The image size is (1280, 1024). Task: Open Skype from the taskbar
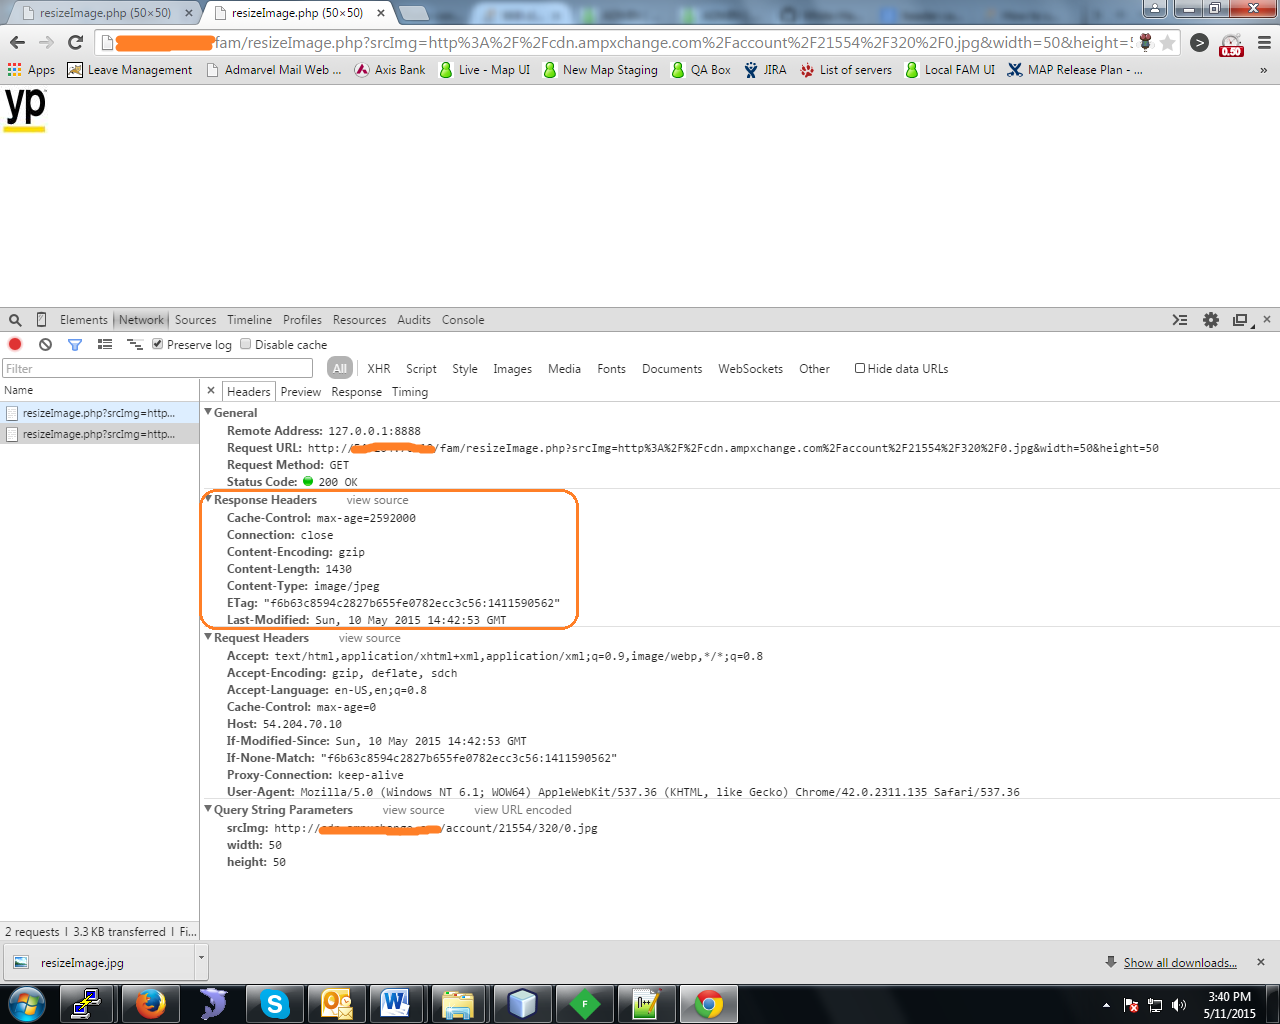[x=274, y=1003]
